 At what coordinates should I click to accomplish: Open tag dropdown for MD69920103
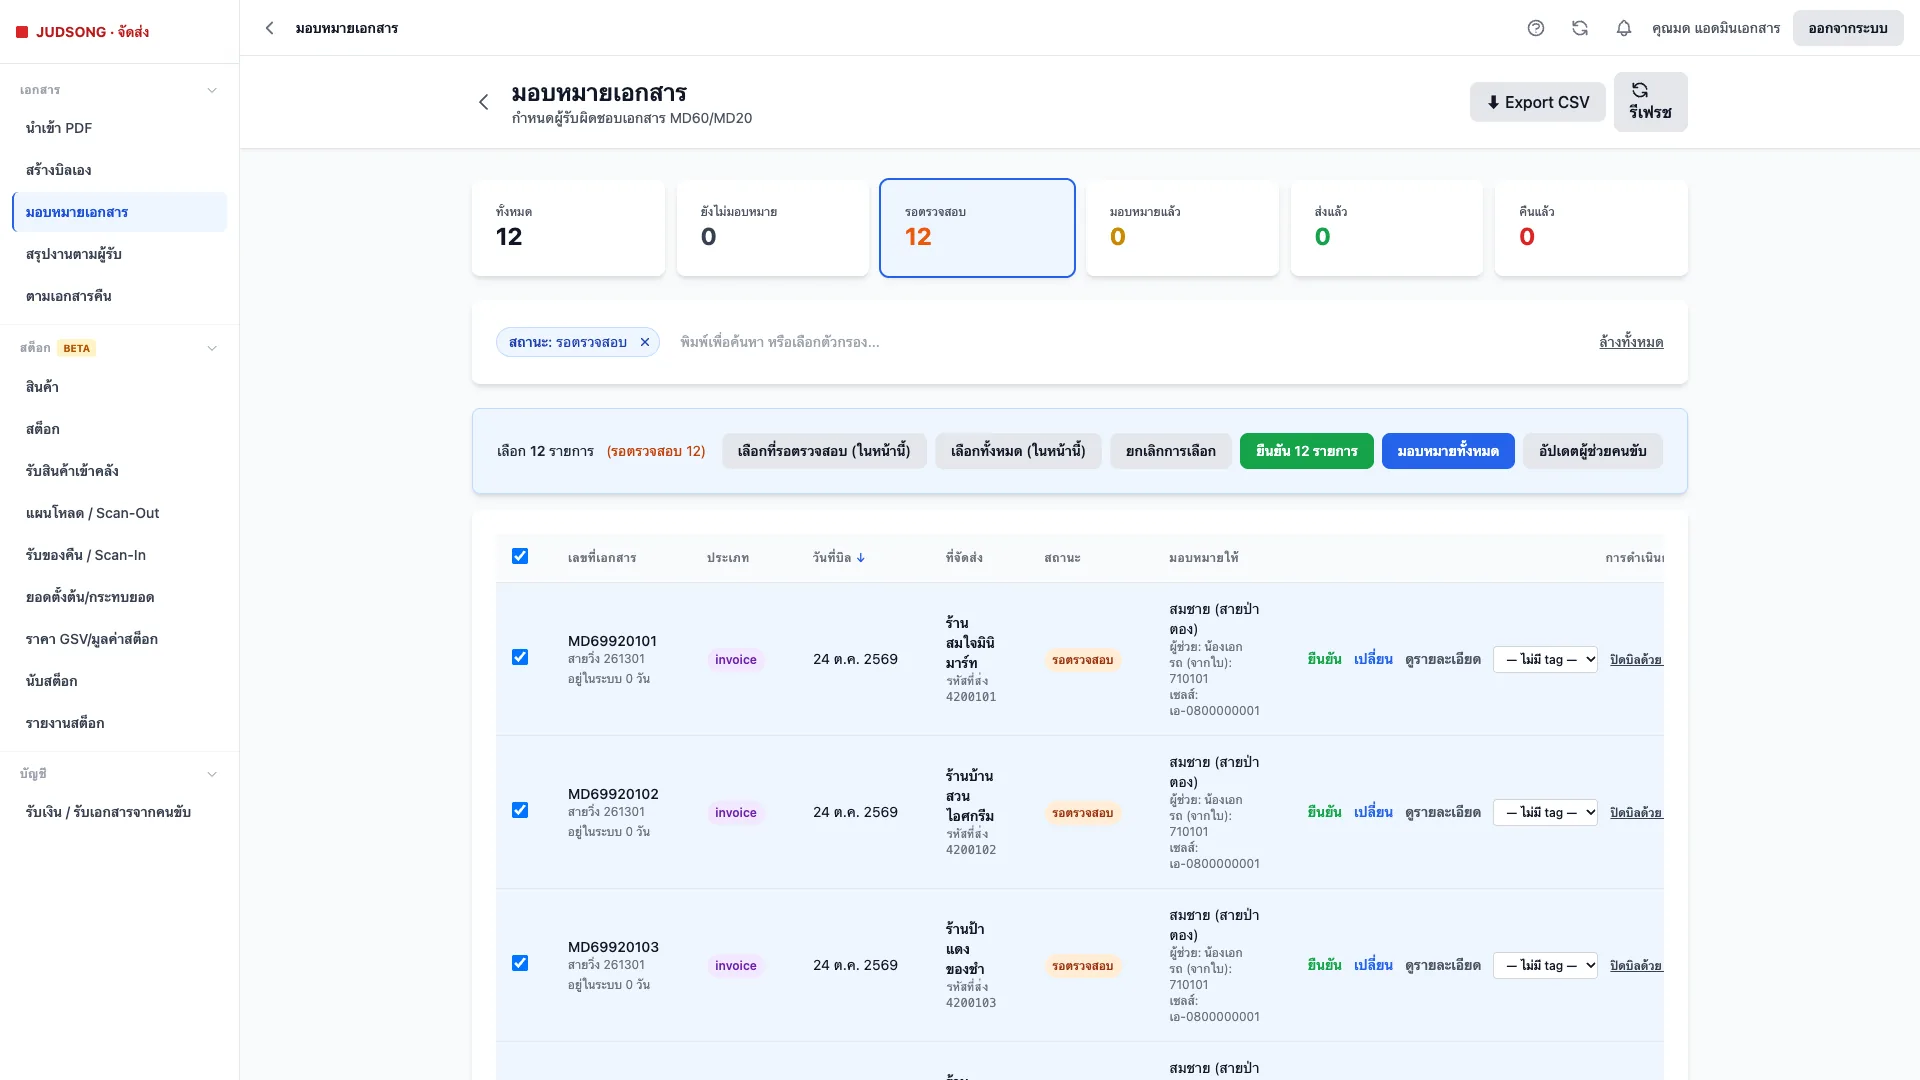tap(1545, 965)
